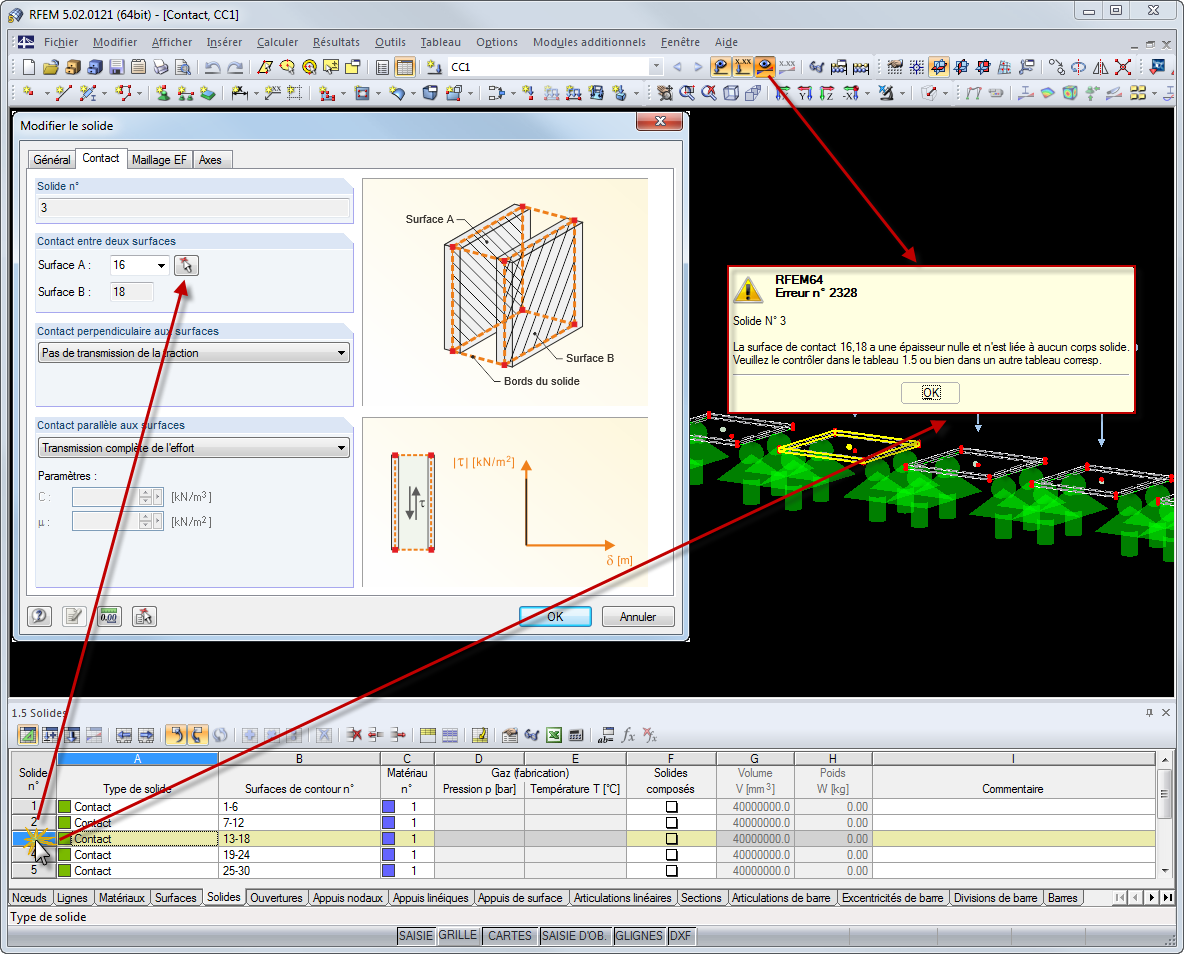
Task: Toggle the show result values x.xx icon
Action: coord(743,67)
